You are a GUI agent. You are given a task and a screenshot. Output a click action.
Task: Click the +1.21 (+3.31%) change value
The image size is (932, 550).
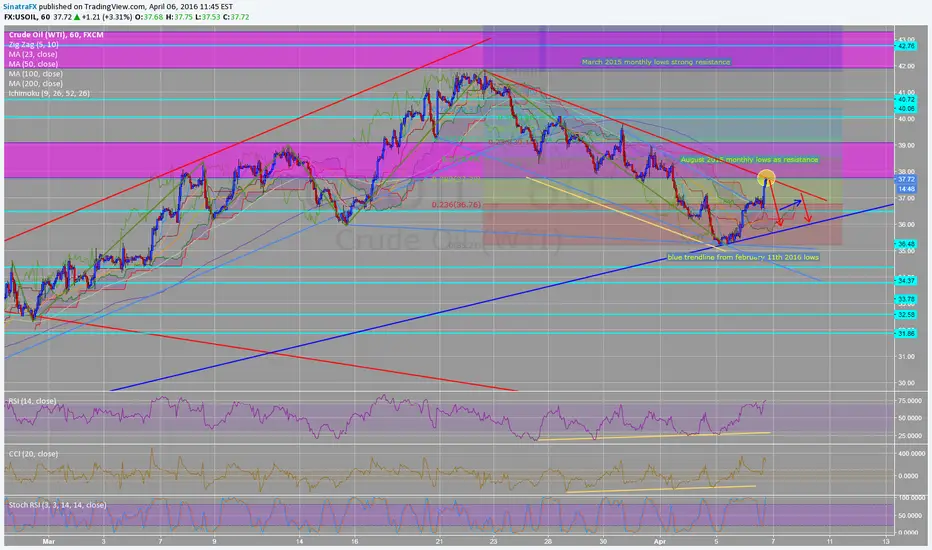106,17
